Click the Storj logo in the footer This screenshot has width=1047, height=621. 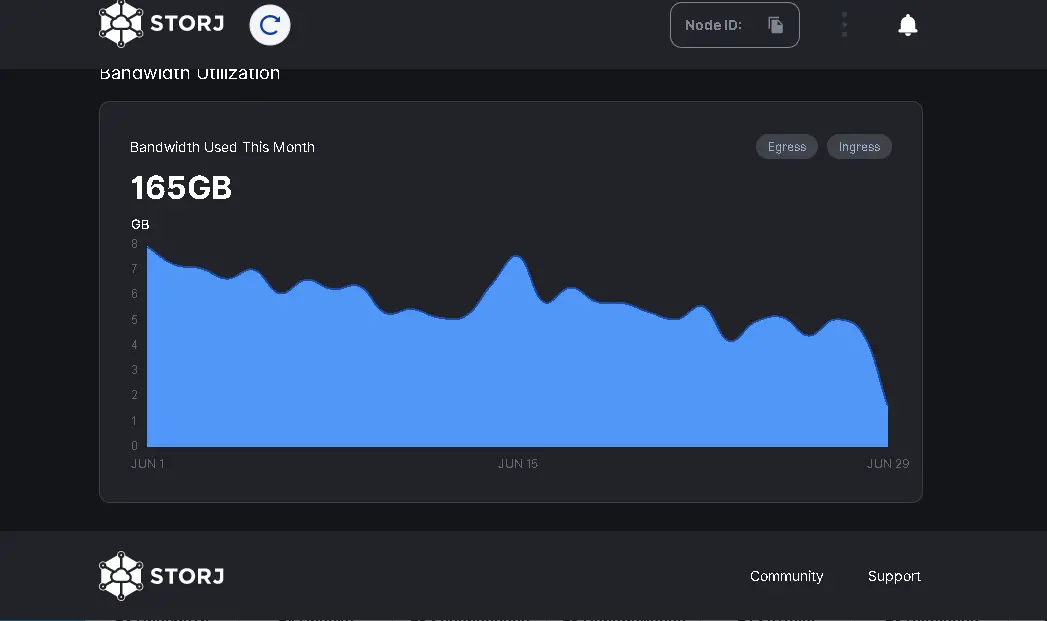(x=160, y=575)
